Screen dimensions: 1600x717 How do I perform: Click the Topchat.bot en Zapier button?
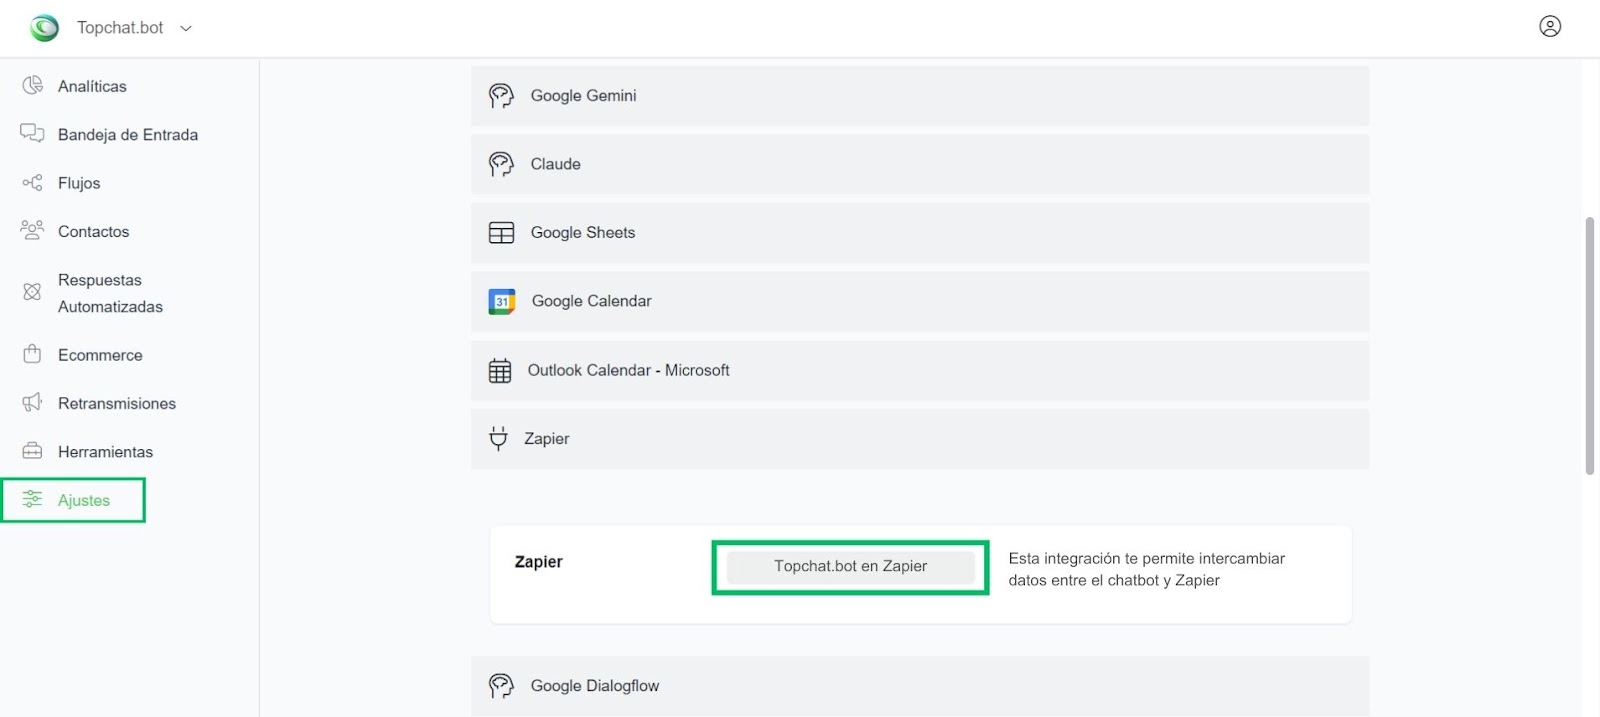pyautogui.click(x=851, y=567)
